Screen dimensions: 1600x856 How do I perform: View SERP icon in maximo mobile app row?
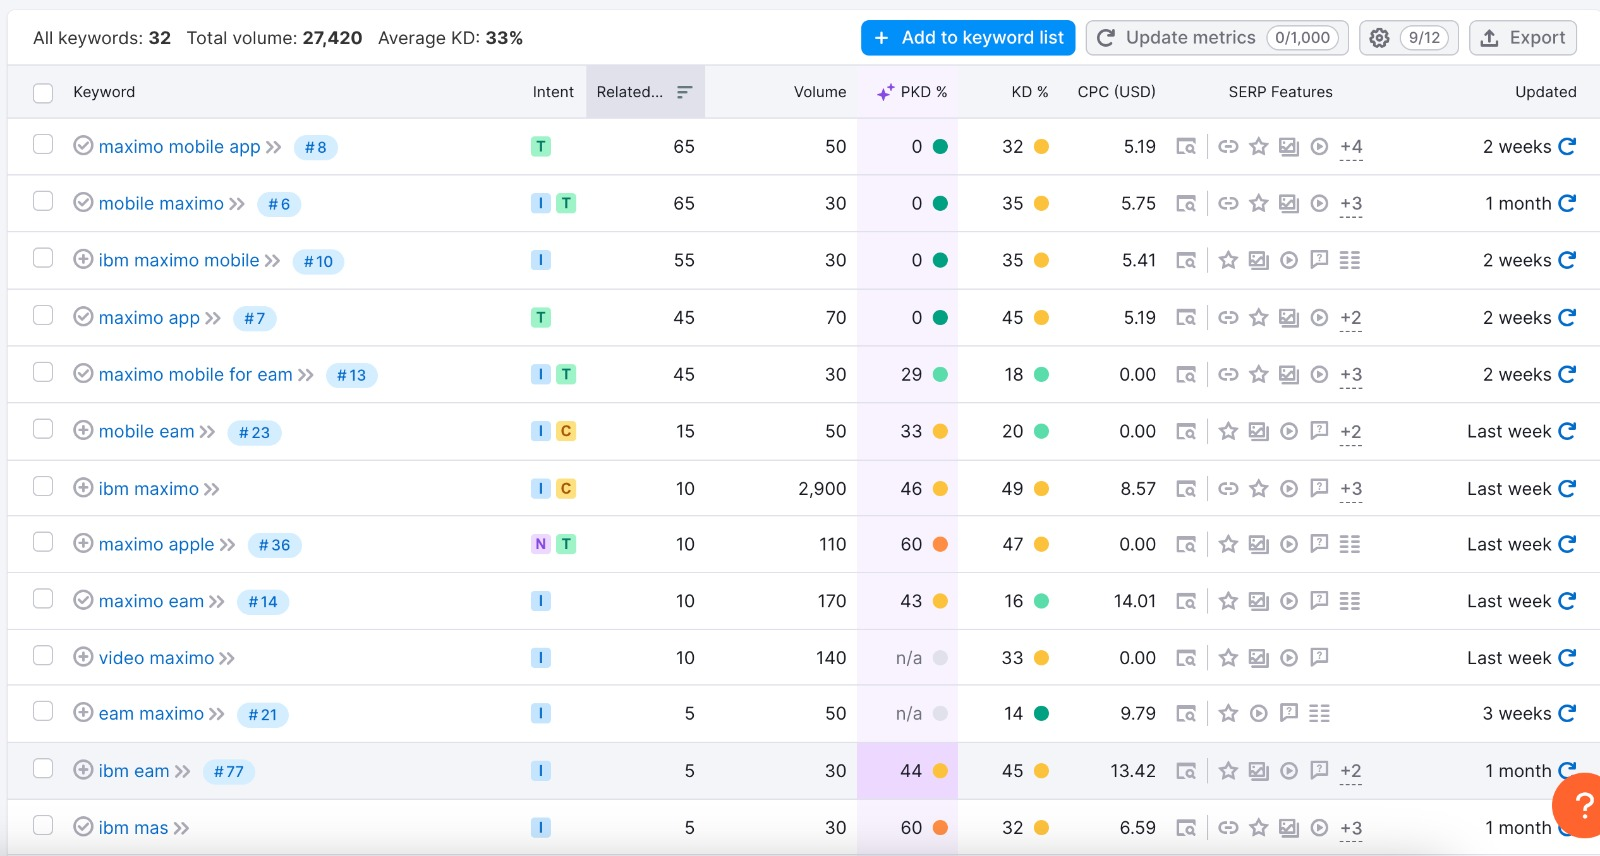tap(1186, 147)
